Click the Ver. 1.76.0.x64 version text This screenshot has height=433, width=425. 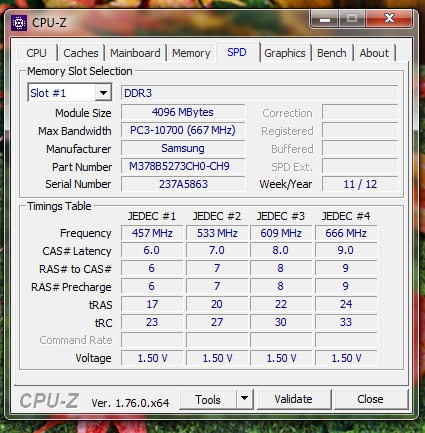[x=130, y=403]
